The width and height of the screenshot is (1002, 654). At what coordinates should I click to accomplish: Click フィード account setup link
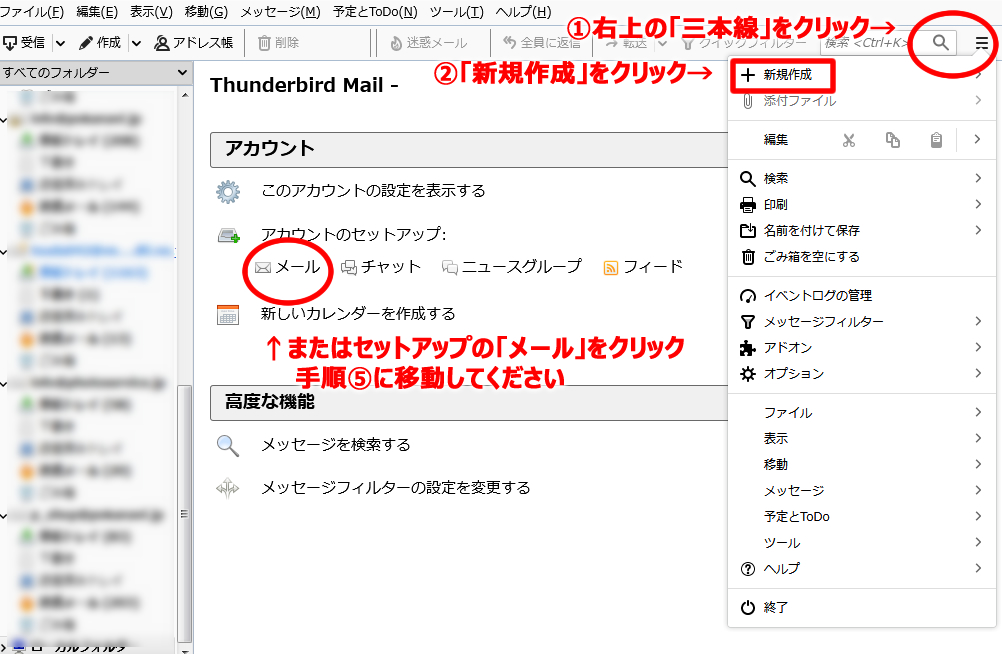click(x=644, y=267)
